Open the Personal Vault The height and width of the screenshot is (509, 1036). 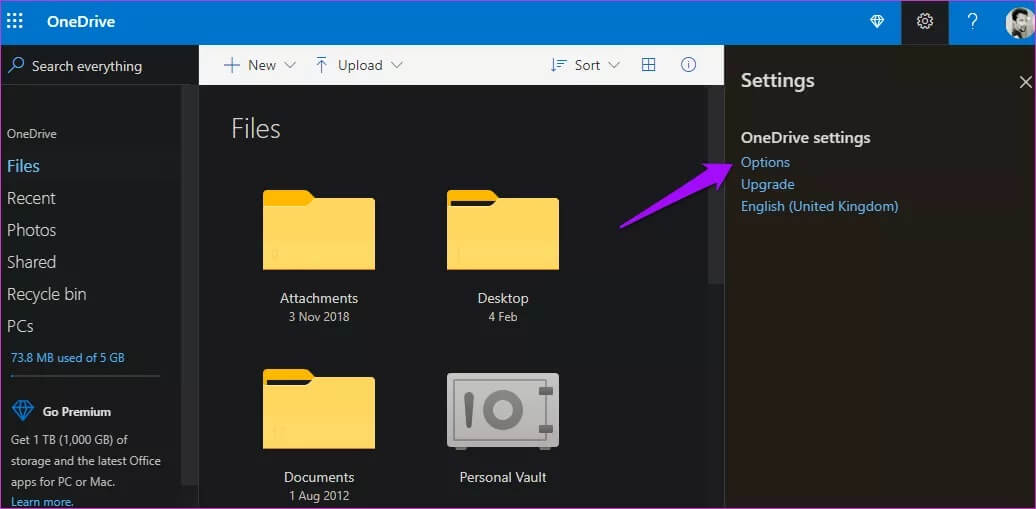pos(503,411)
